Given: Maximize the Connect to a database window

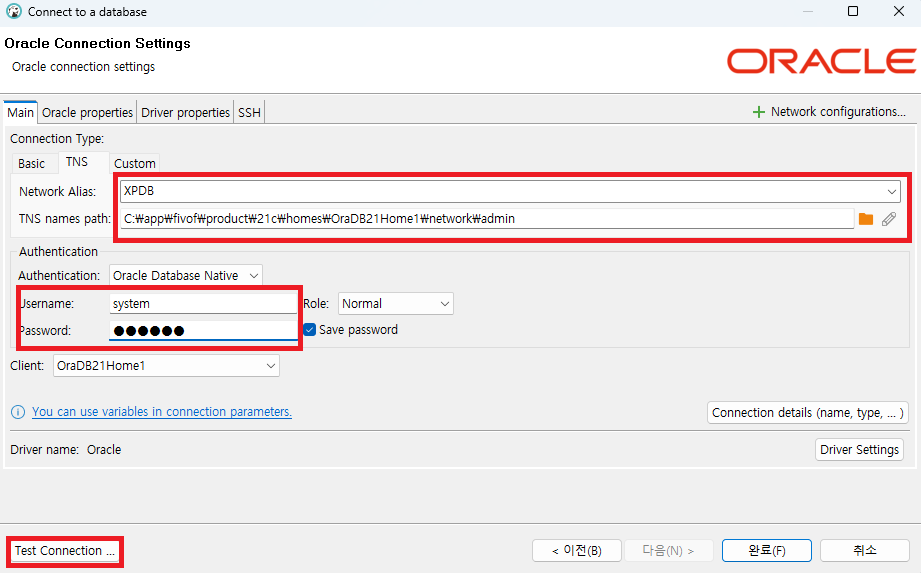Looking at the screenshot, I should (x=853, y=11).
